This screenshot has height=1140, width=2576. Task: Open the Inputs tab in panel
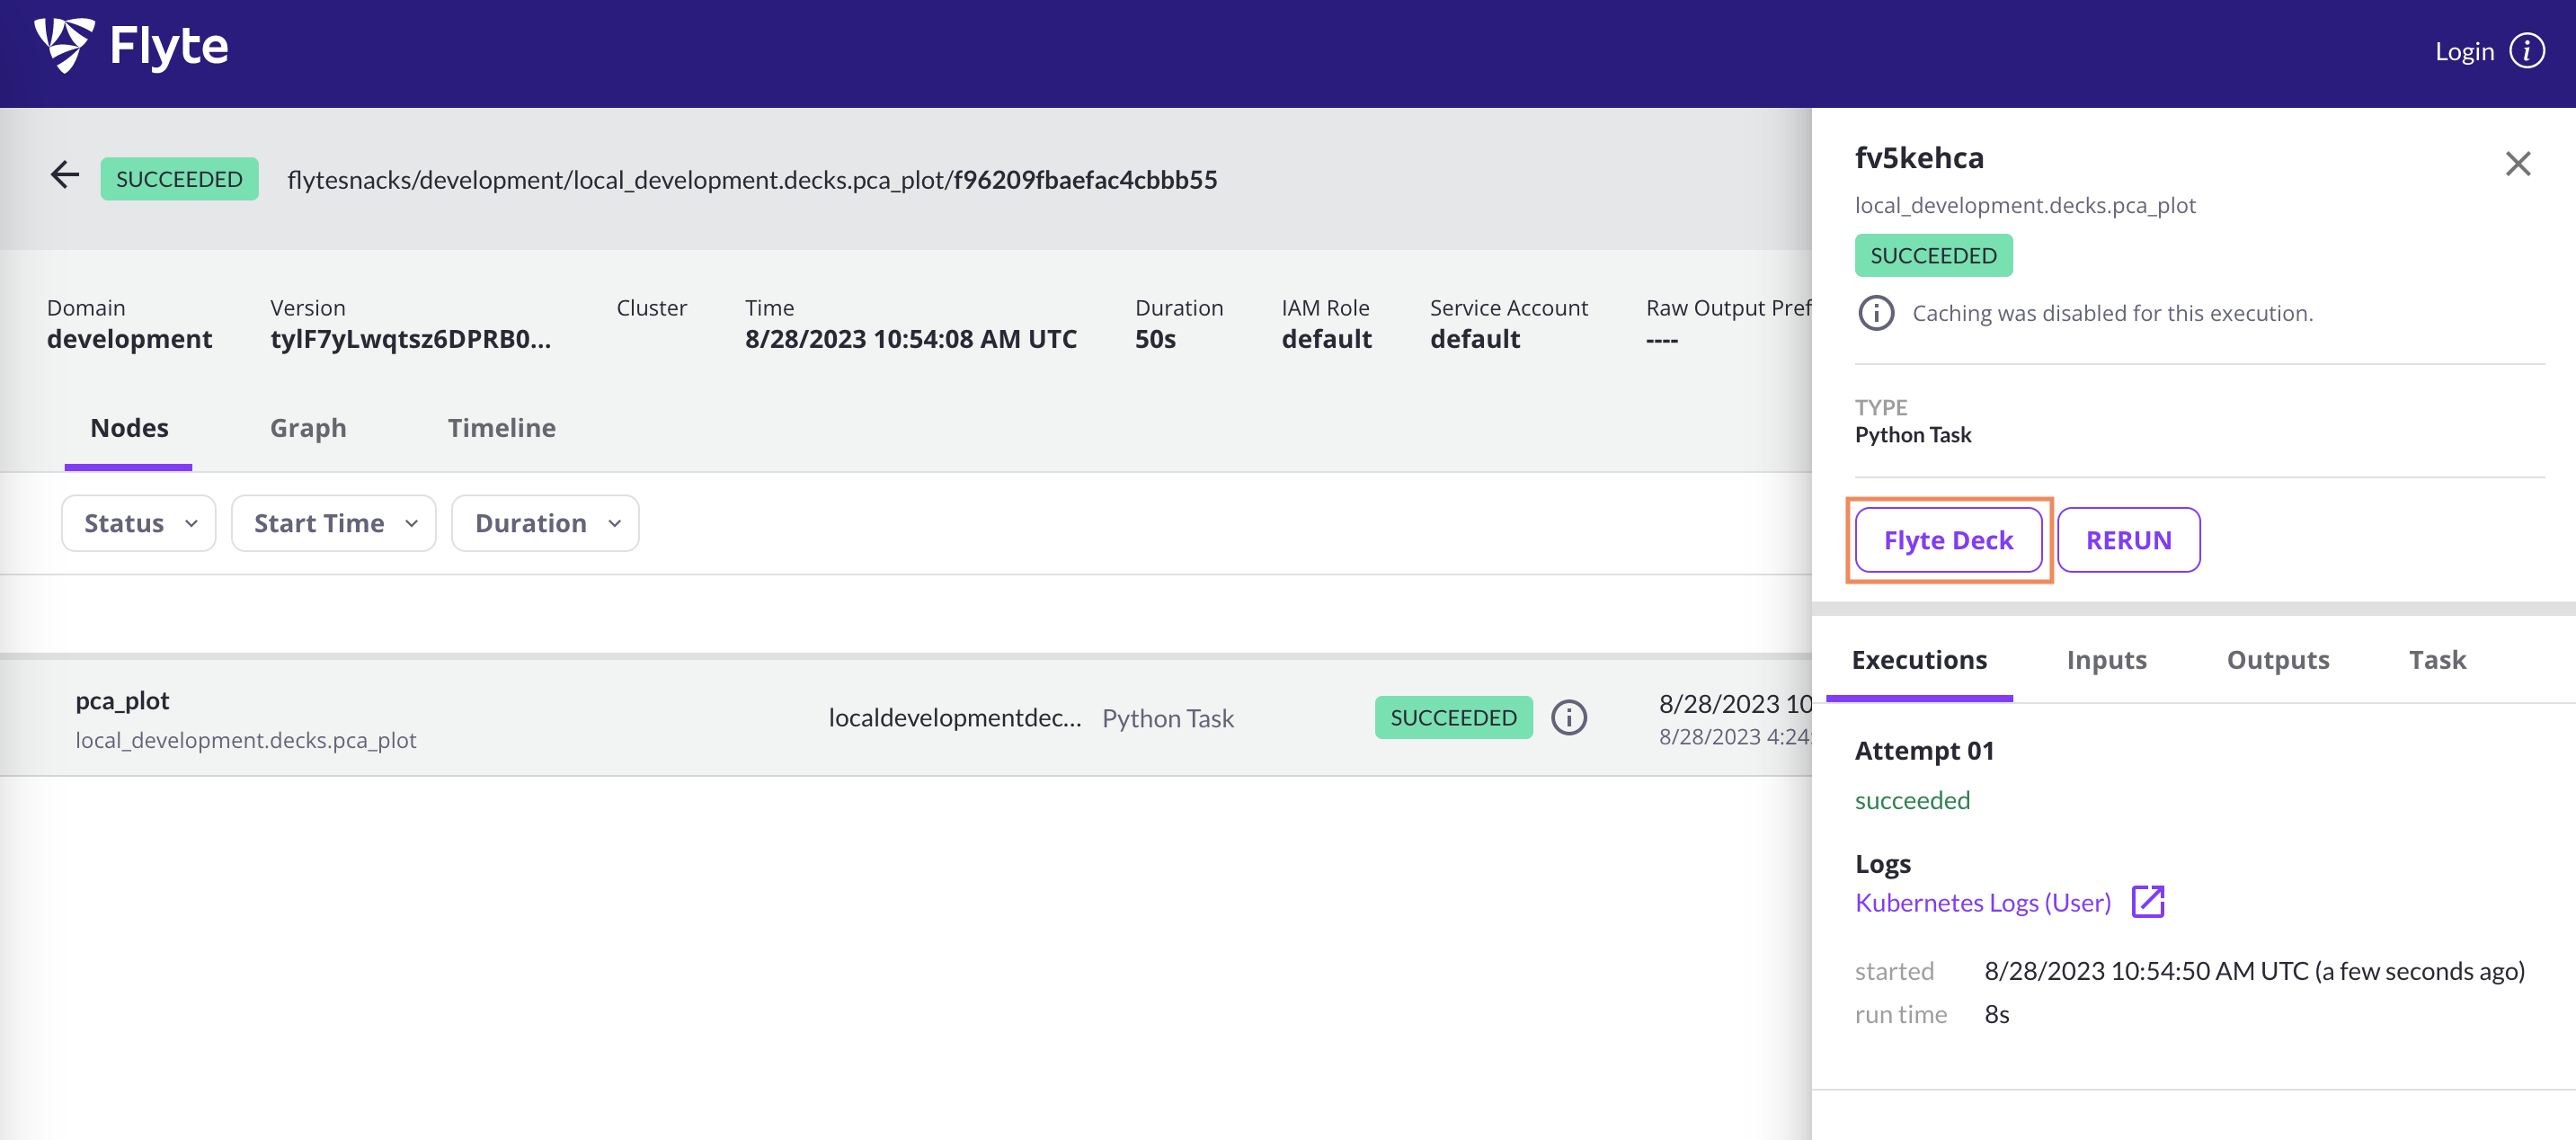2106,660
